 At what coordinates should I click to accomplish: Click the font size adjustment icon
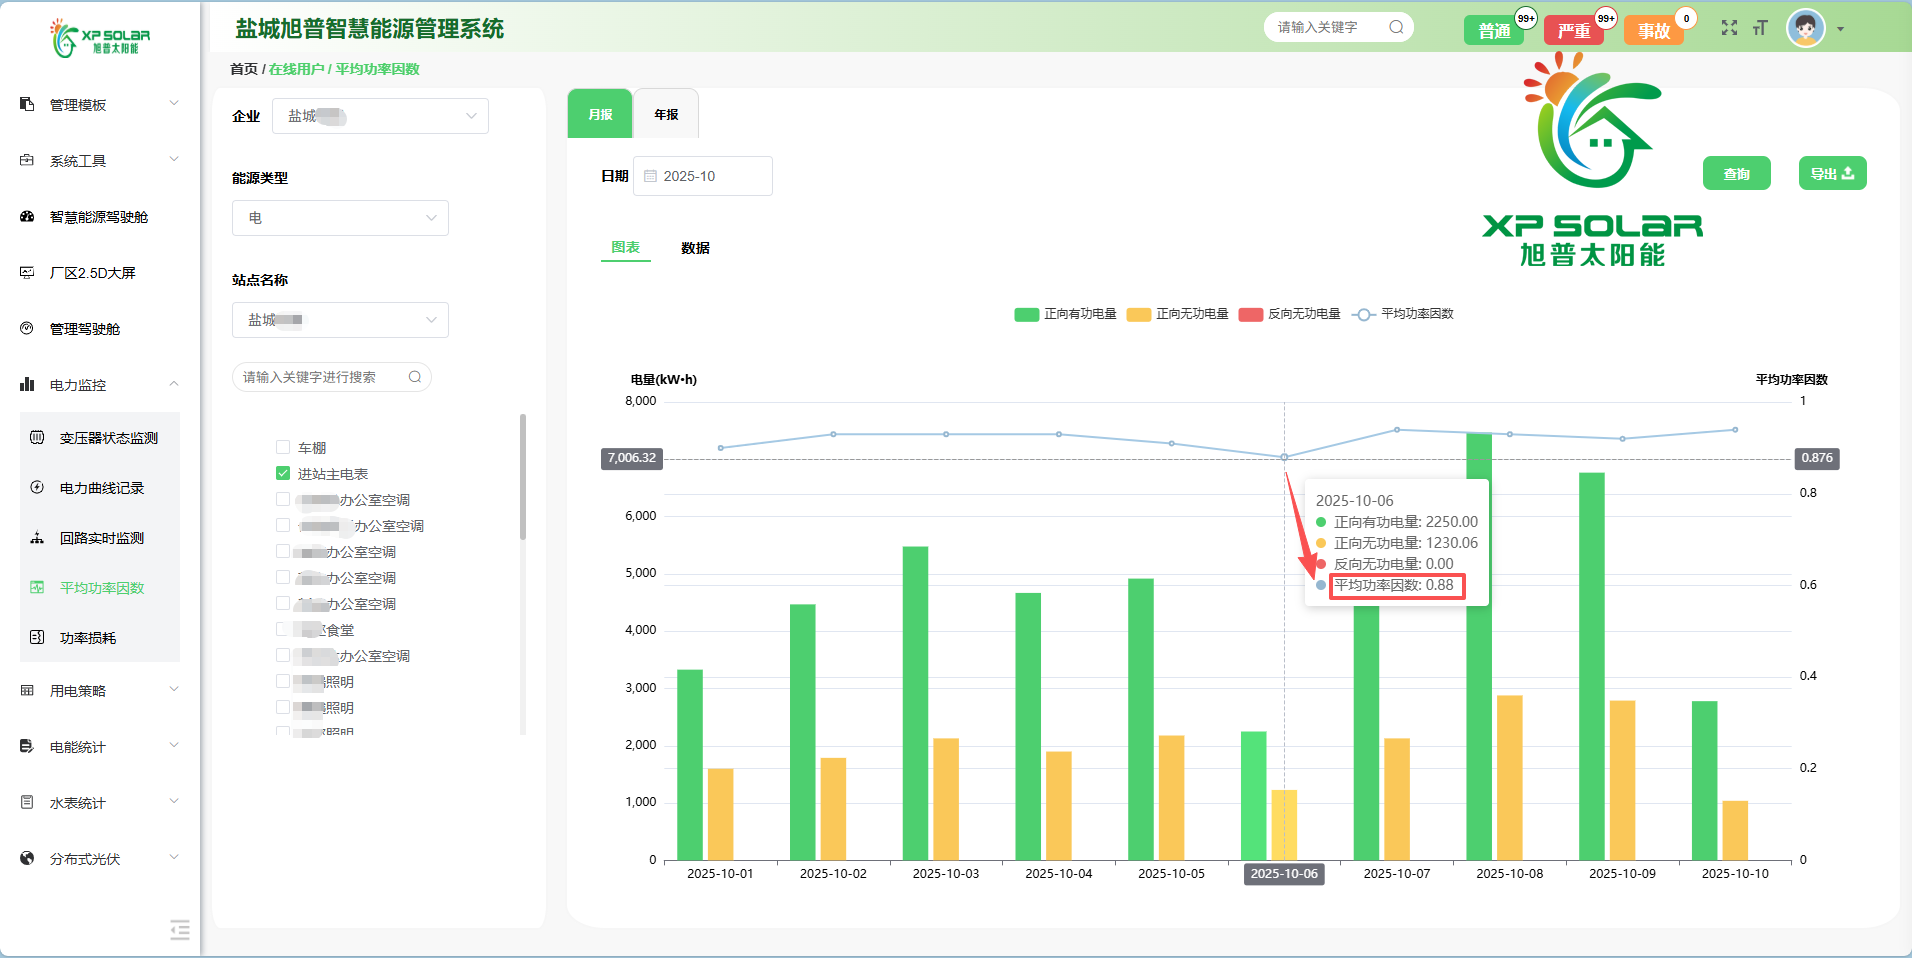pyautogui.click(x=1760, y=28)
